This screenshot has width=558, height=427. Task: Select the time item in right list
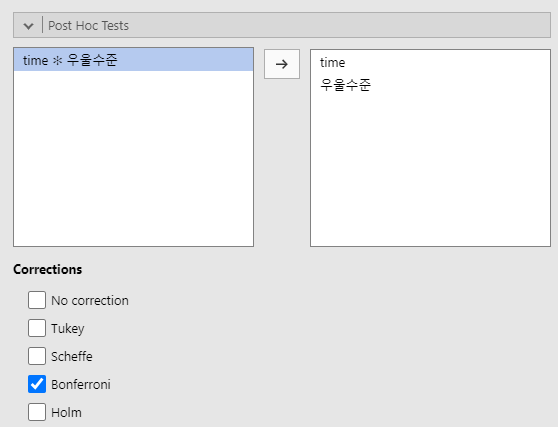tap(332, 63)
